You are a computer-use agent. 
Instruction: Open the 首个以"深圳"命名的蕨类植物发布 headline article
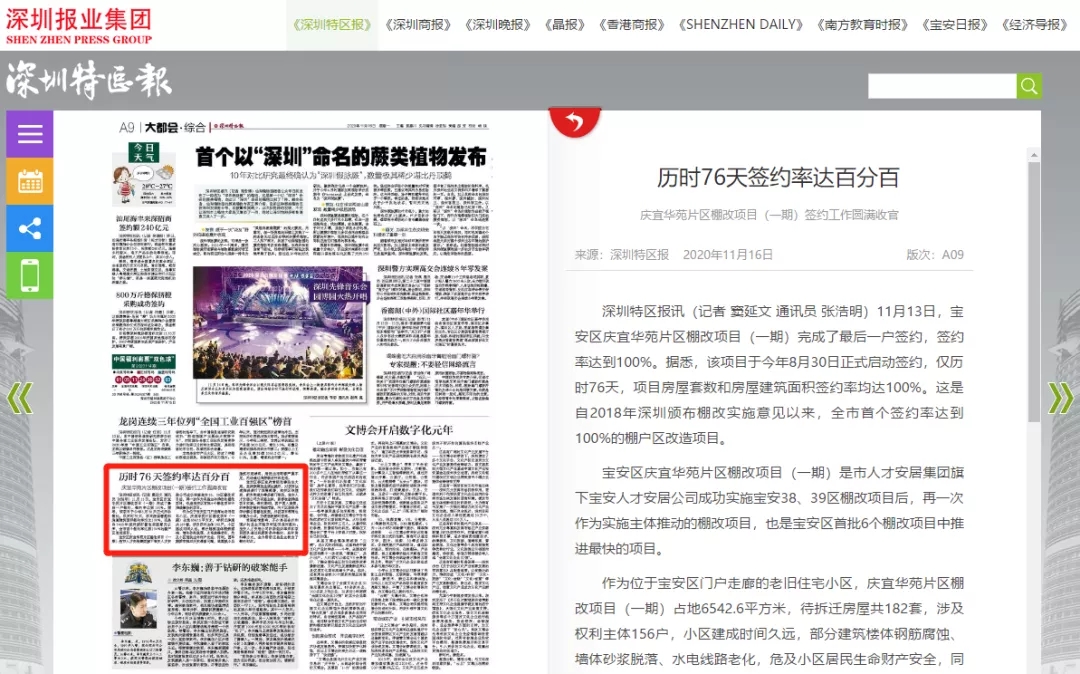(x=341, y=157)
